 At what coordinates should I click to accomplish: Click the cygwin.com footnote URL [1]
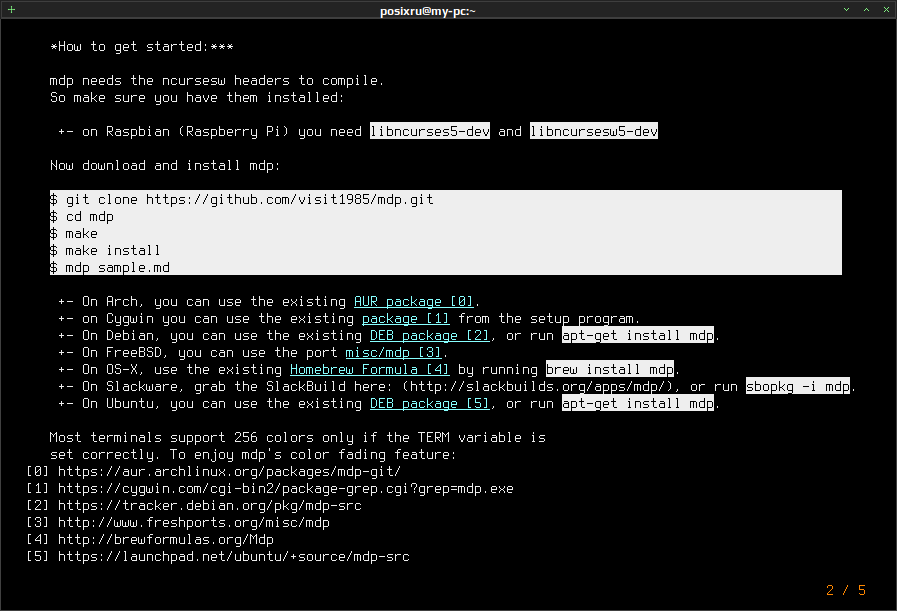pos(285,489)
